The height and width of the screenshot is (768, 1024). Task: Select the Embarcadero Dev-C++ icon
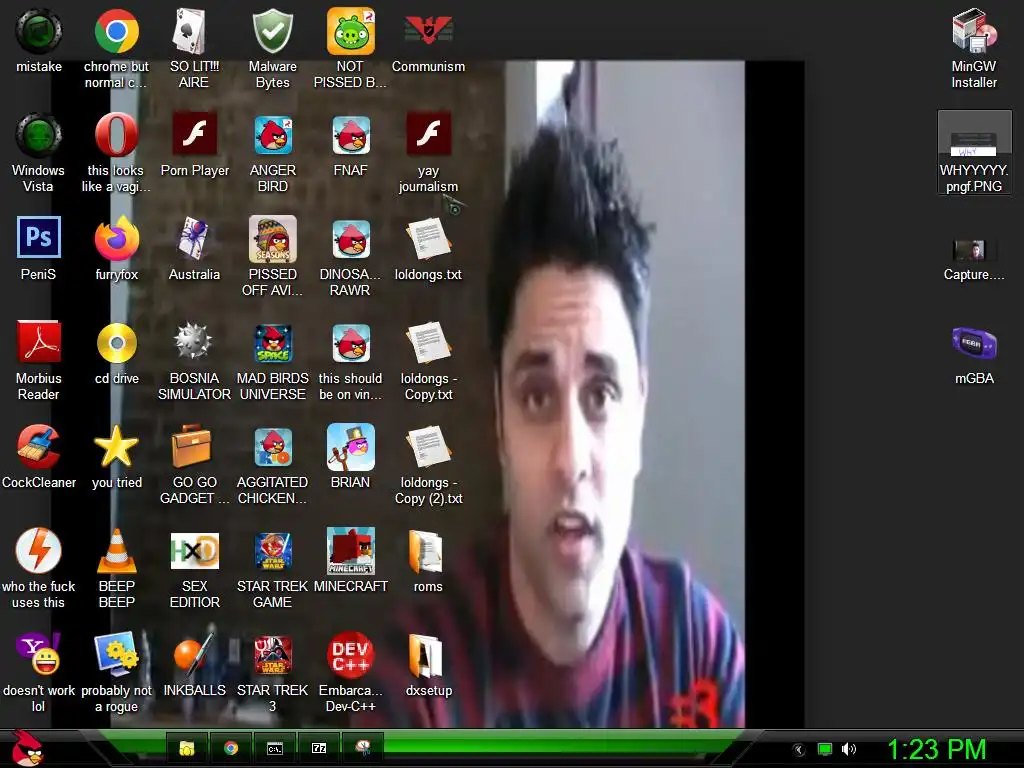351,655
